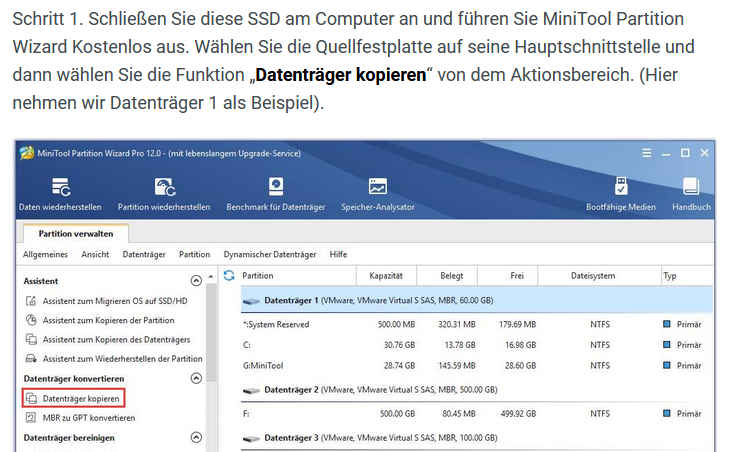Screen dimensions: 755x452
Task: Click icon for Assistent zum Kopieren des Datenträgers
Action: pyautogui.click(x=31, y=339)
